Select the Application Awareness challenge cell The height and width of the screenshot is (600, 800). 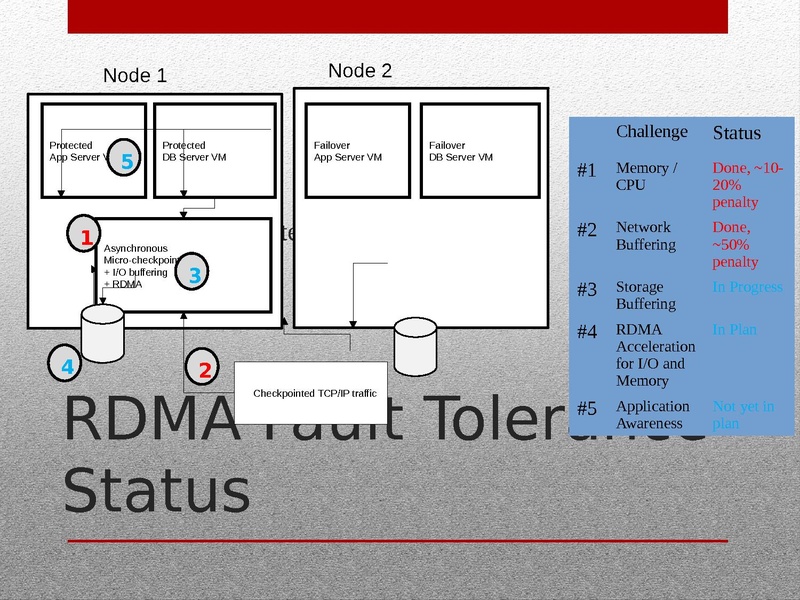(x=652, y=414)
